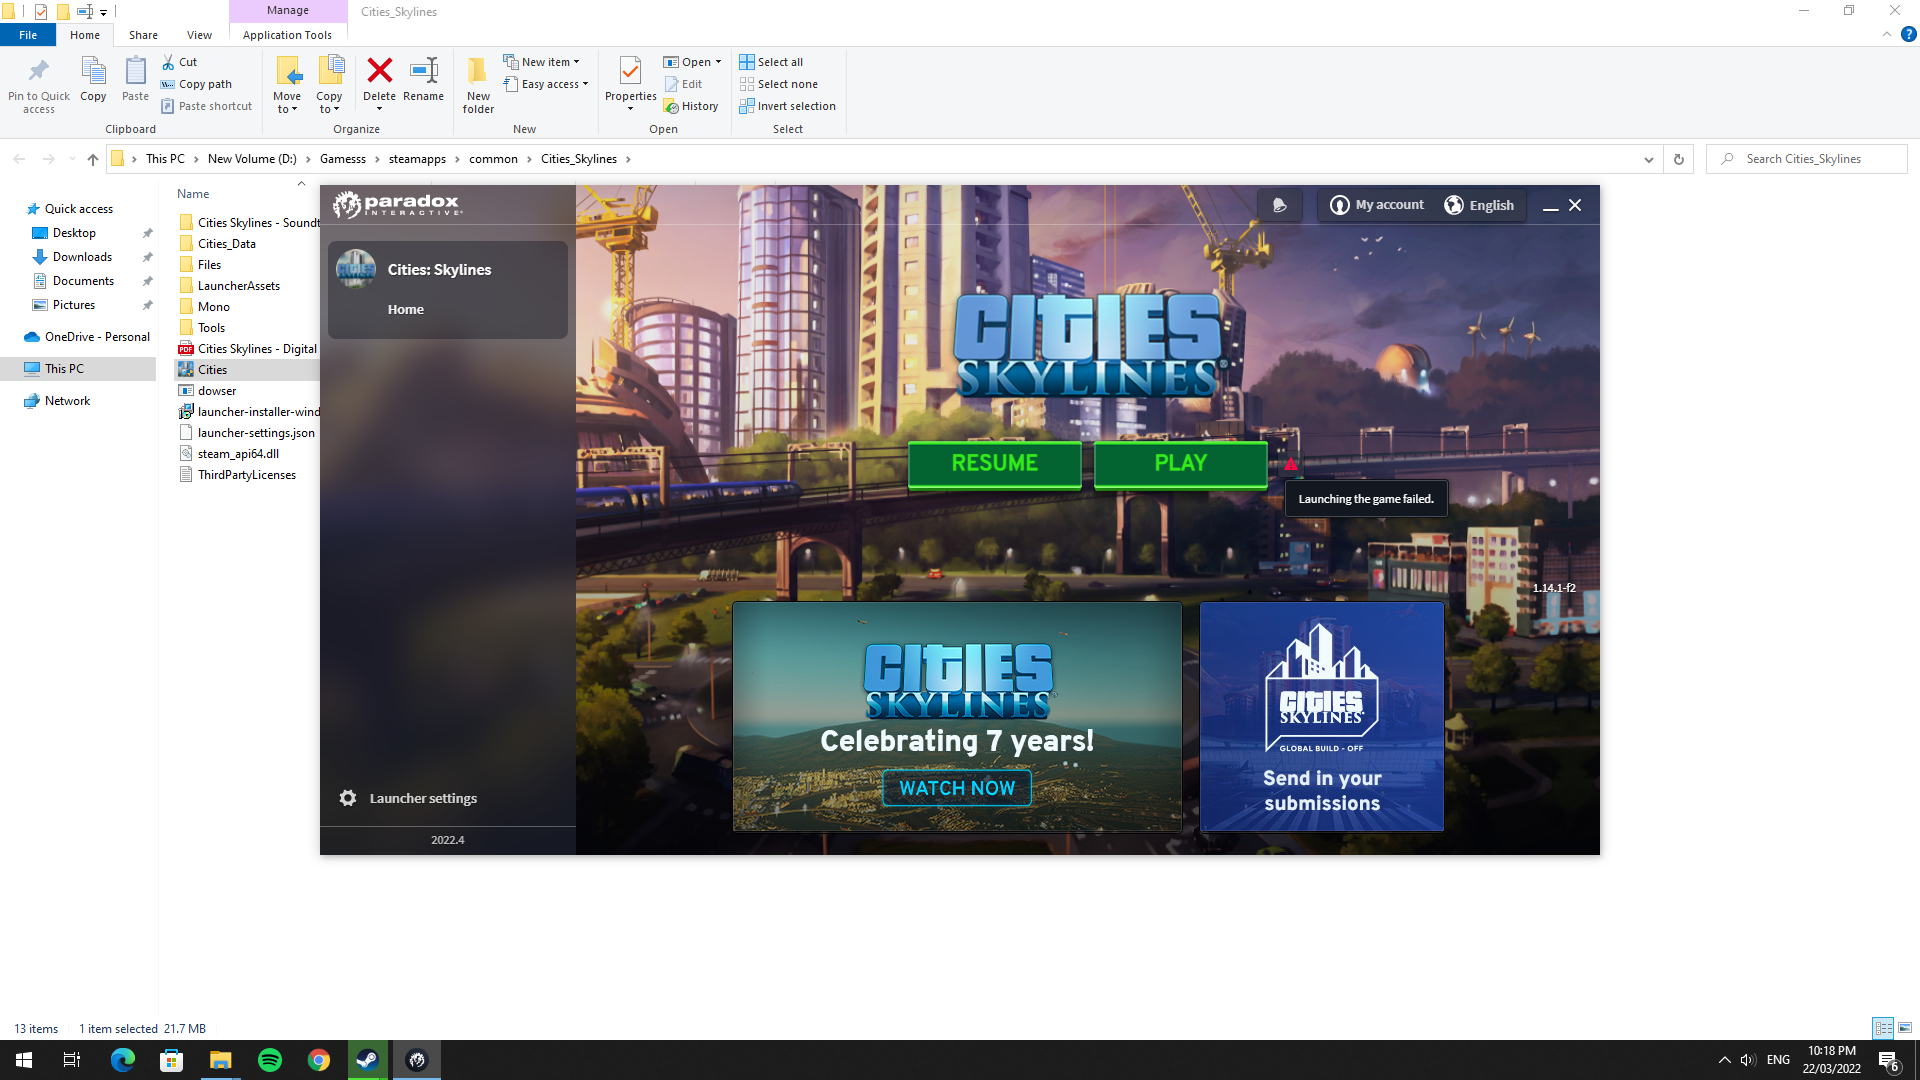Click the launcher notifications bell icon

point(1279,205)
